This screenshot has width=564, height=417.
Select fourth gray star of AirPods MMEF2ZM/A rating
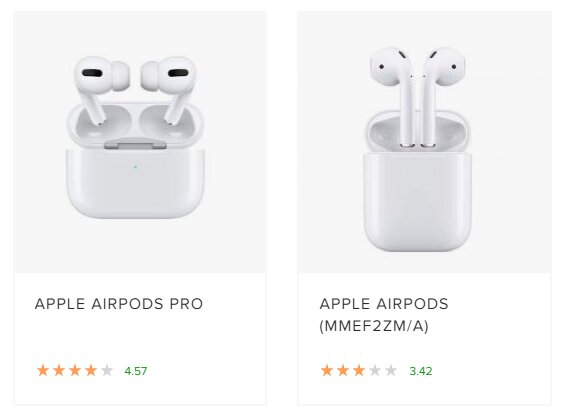pos(375,370)
